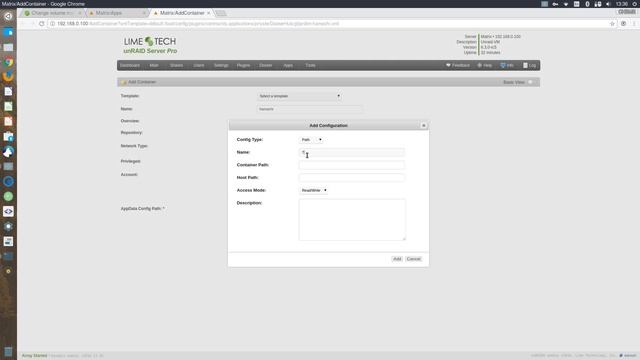This screenshot has width=640, height=360.
Task: Open the Tools menu item
Action: [x=310, y=65]
